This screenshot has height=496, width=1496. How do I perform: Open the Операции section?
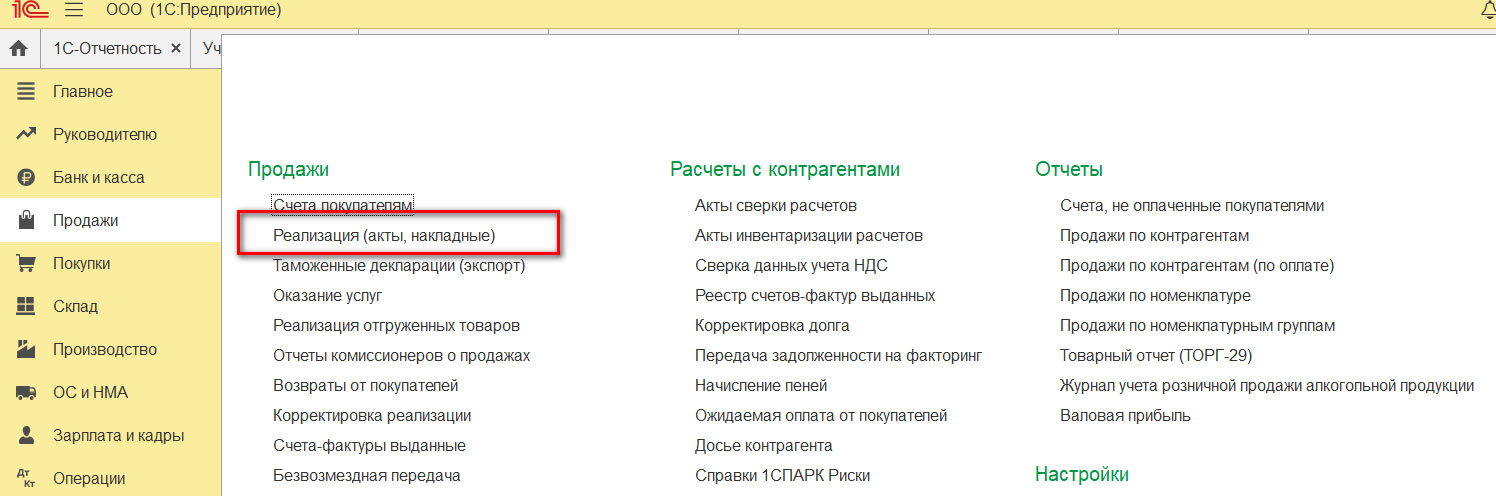tap(110, 478)
